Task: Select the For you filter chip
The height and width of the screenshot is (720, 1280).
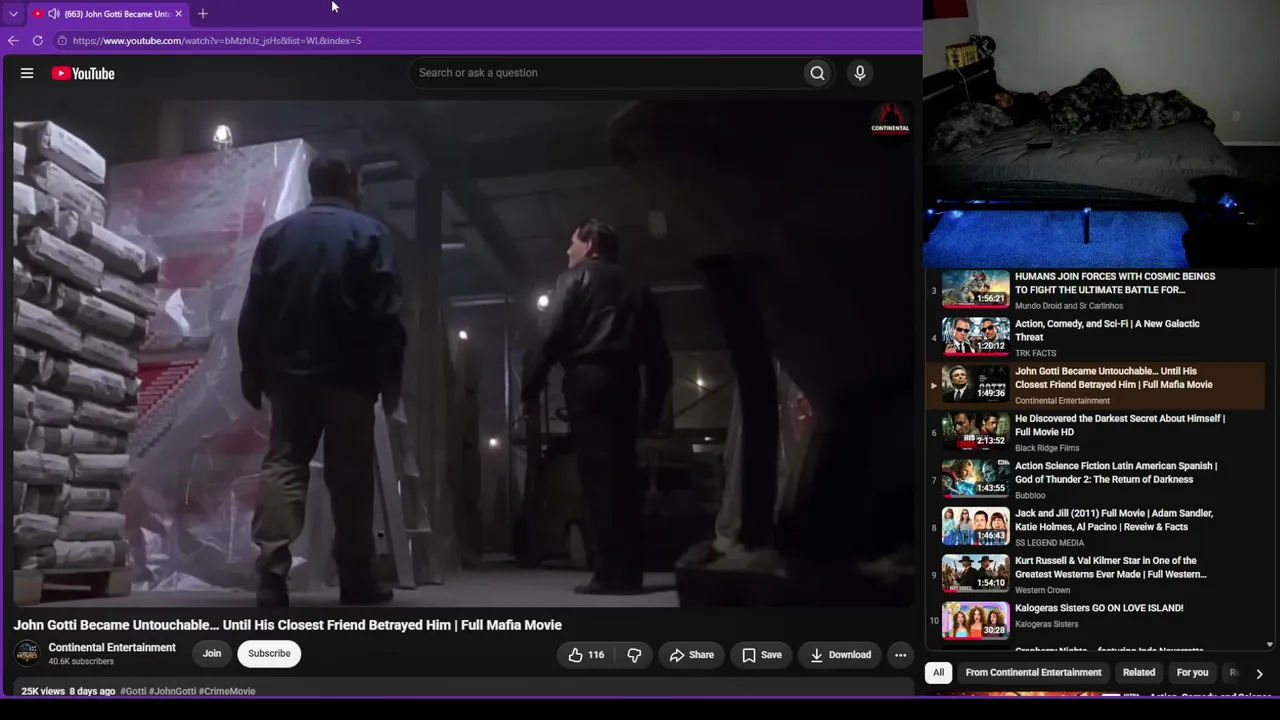Action: [x=1192, y=673]
